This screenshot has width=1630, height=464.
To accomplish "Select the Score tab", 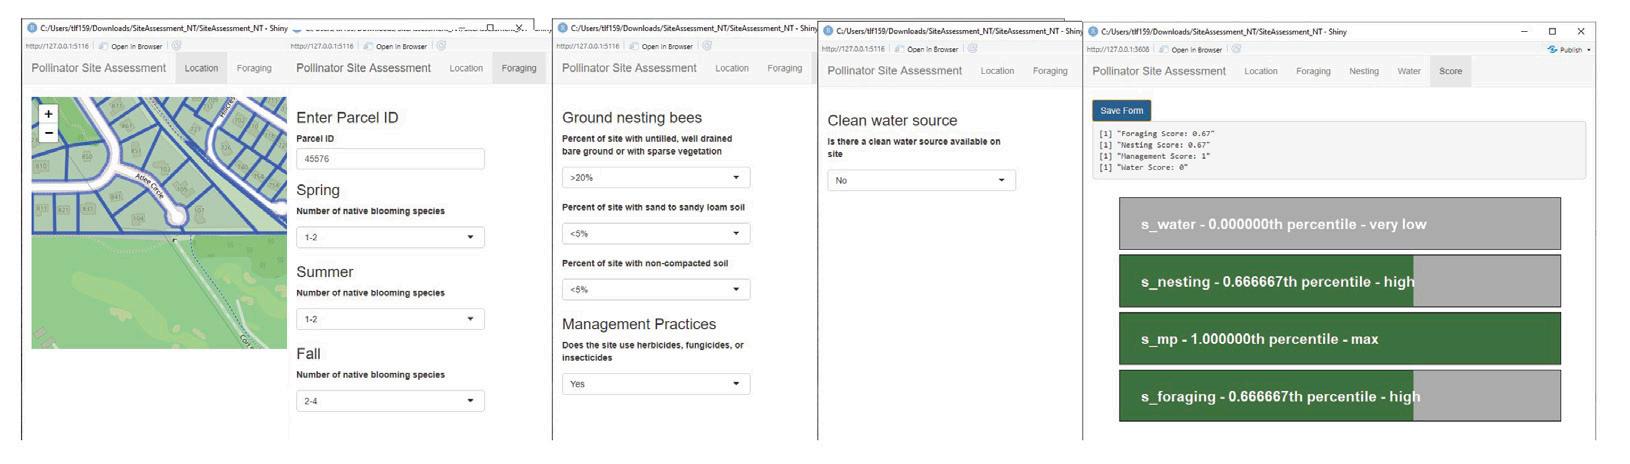I will (x=1450, y=71).
